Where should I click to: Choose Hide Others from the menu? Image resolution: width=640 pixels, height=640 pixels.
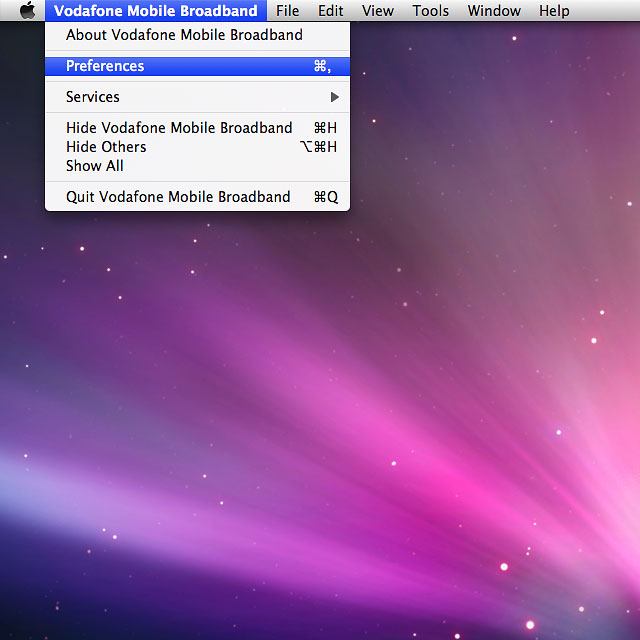pos(106,147)
